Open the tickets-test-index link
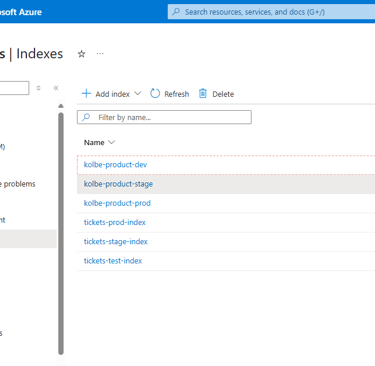375x366 pixels. point(113,261)
